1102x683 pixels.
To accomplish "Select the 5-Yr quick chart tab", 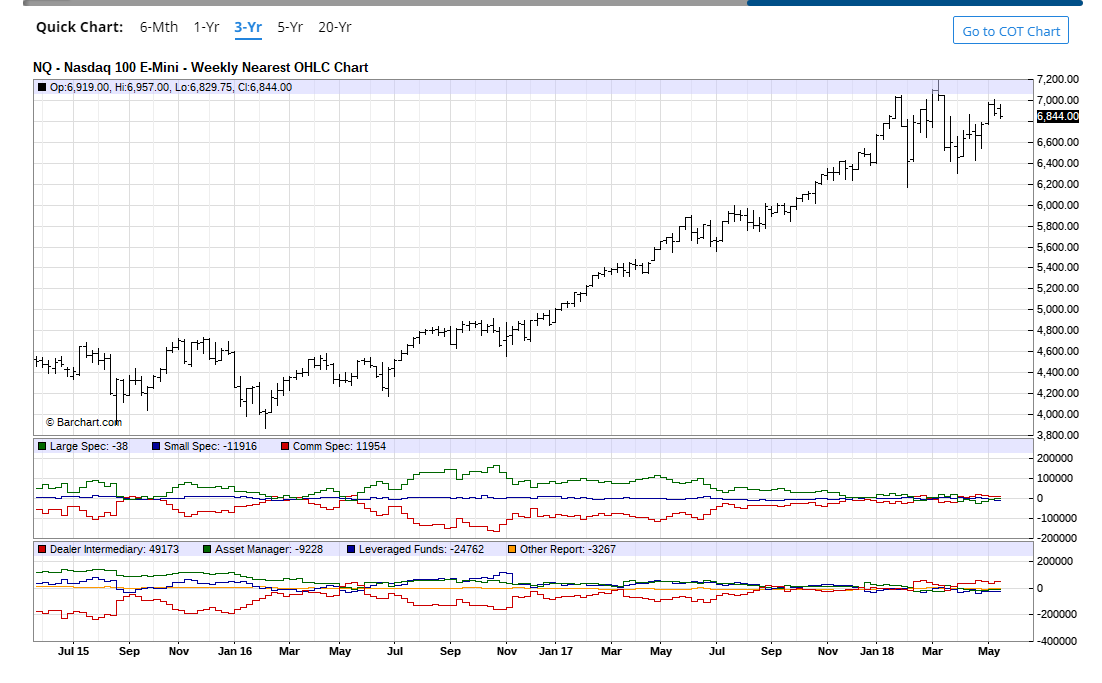I will tap(290, 27).
